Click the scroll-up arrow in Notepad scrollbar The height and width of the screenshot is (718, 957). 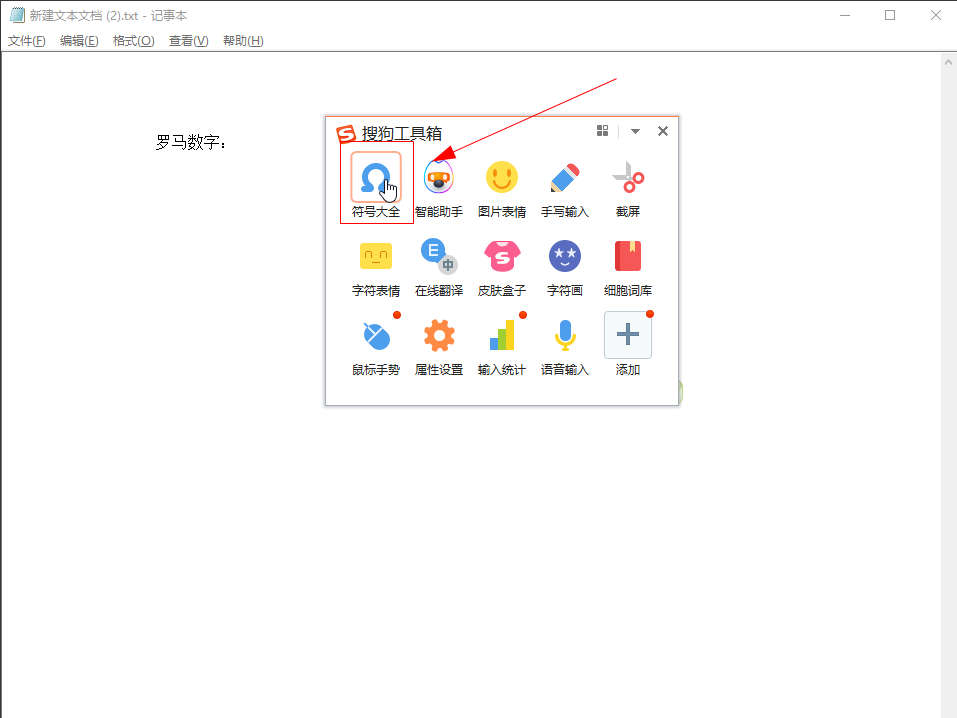[x=948, y=62]
